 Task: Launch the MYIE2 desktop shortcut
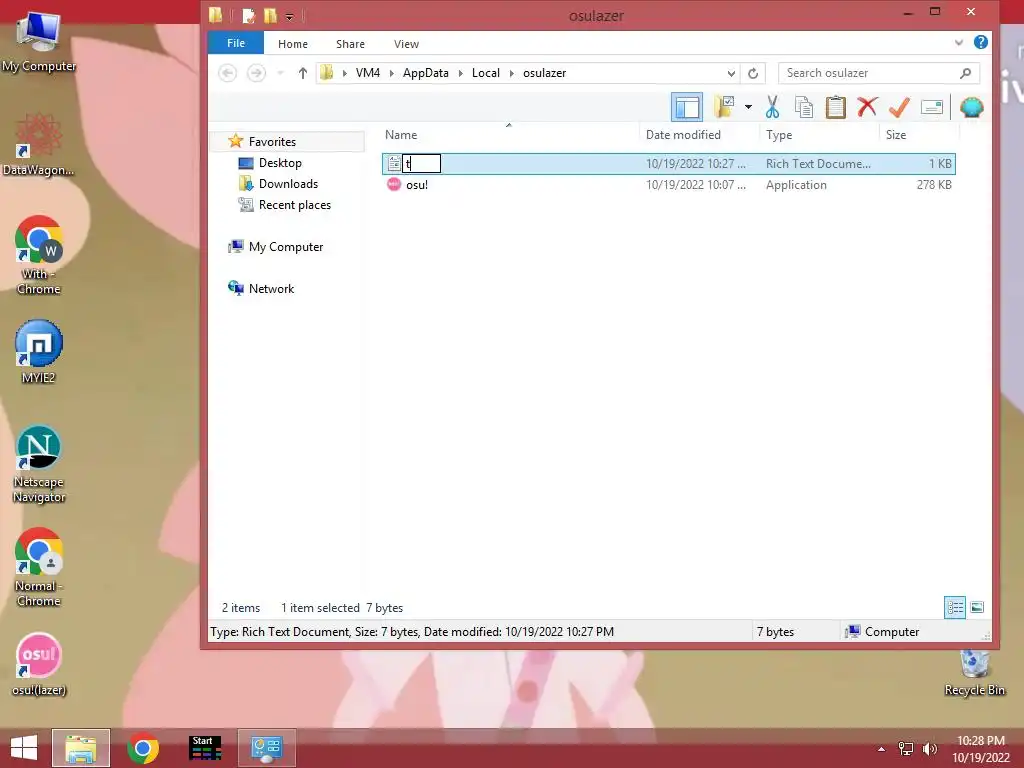coord(39,351)
